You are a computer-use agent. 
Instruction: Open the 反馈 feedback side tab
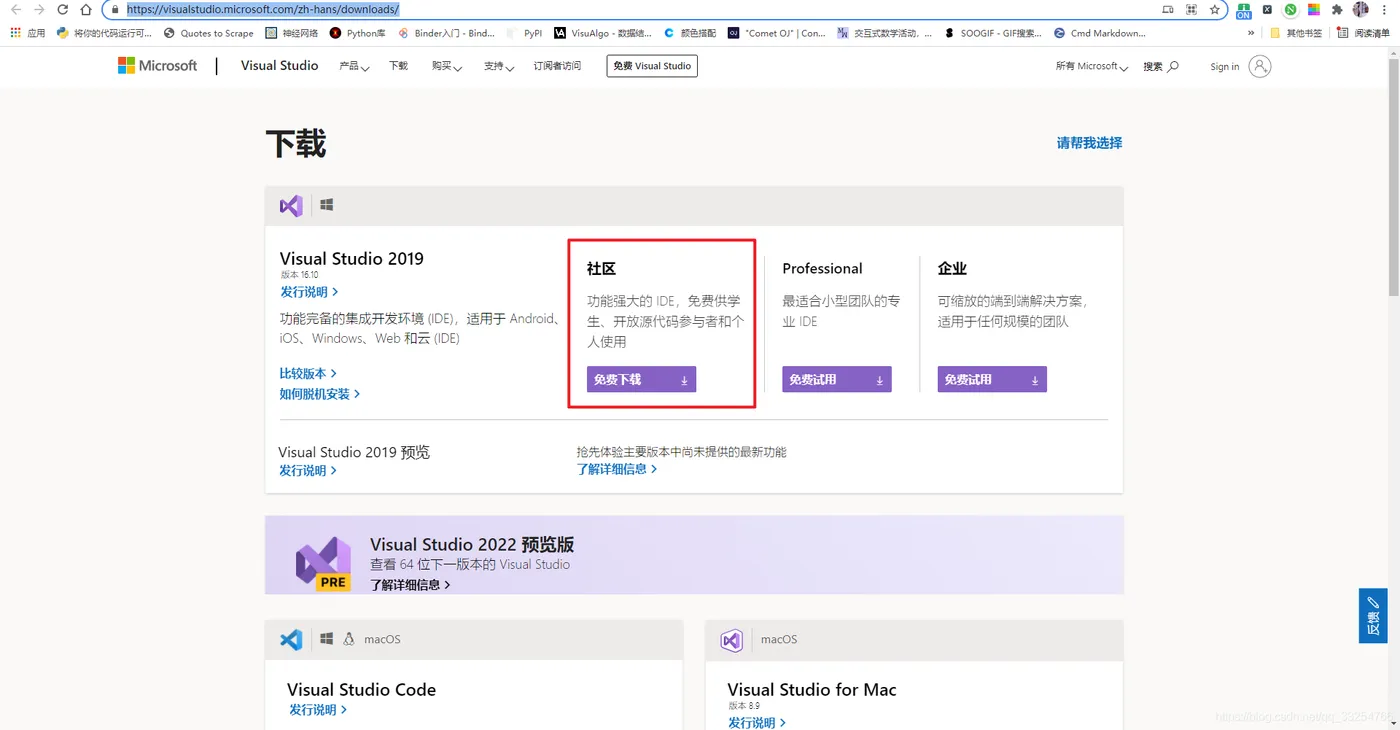click(x=1372, y=615)
